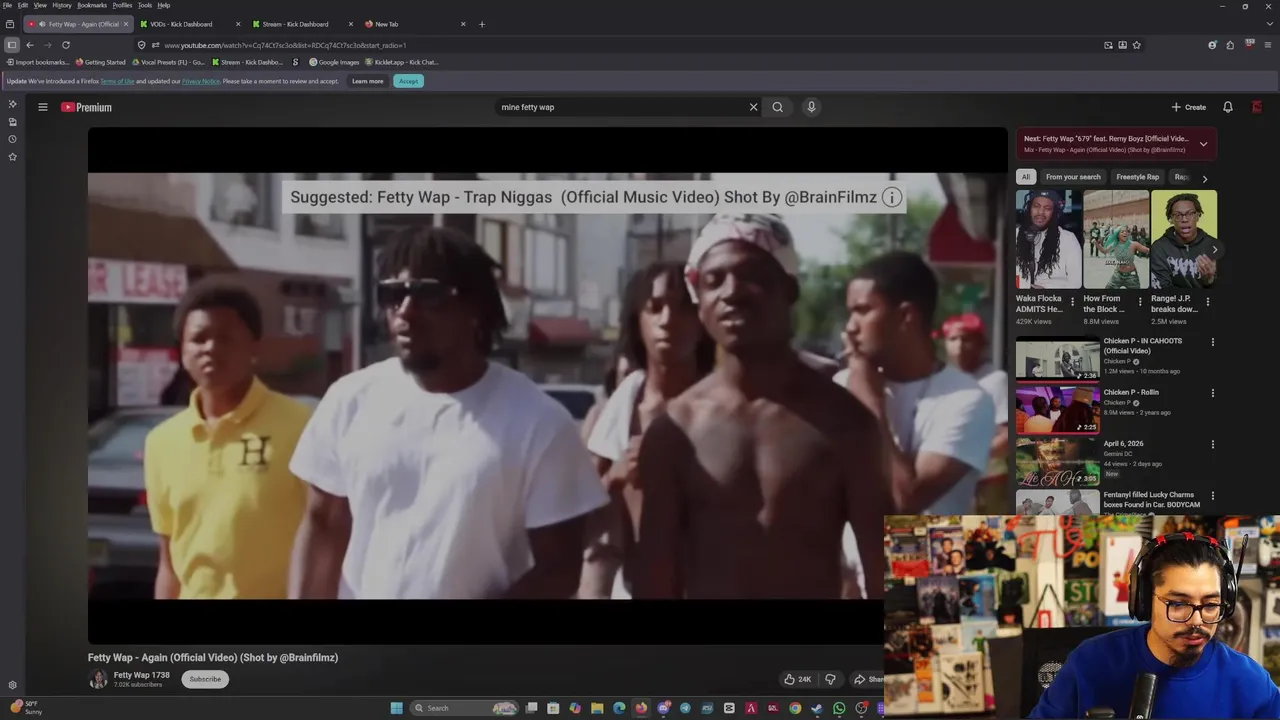The image size is (1280, 720).
Task: Open the site security shield icon
Action: click(142, 45)
